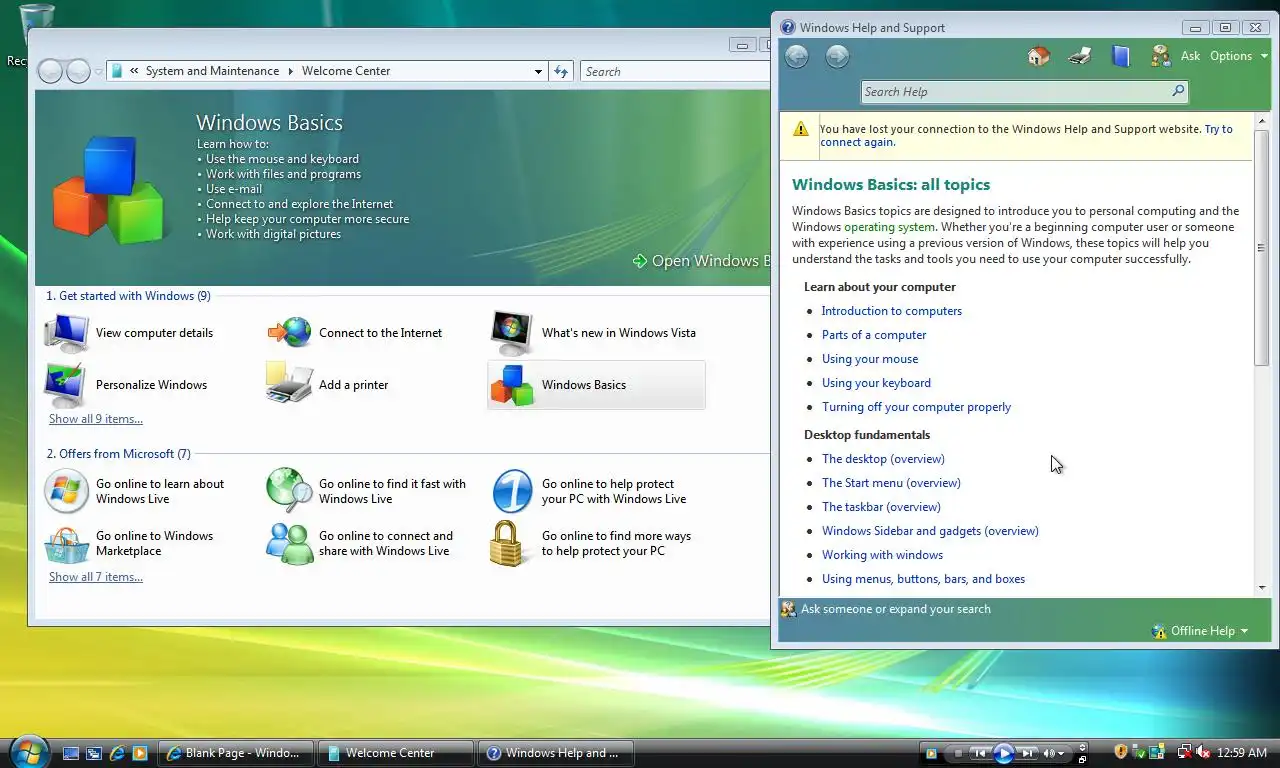
Task: Open the Options dropdown in Help
Action: point(1239,56)
